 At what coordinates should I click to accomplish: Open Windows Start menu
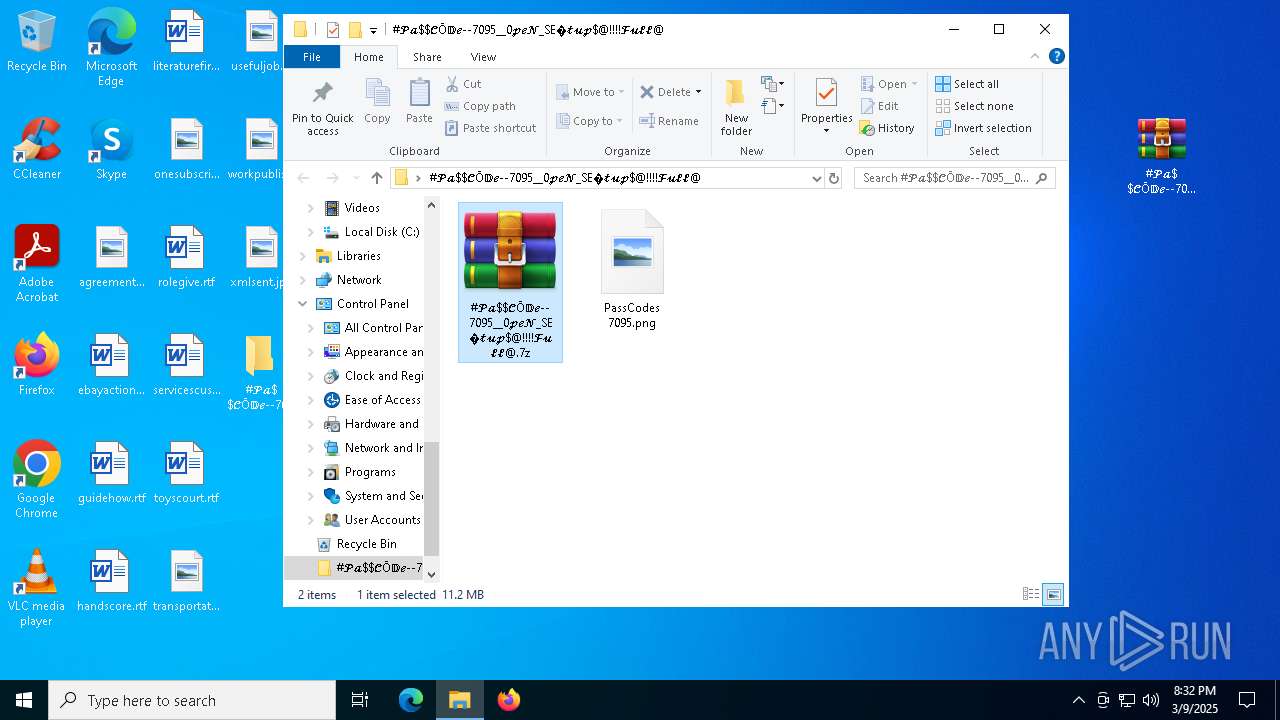(x=24, y=700)
